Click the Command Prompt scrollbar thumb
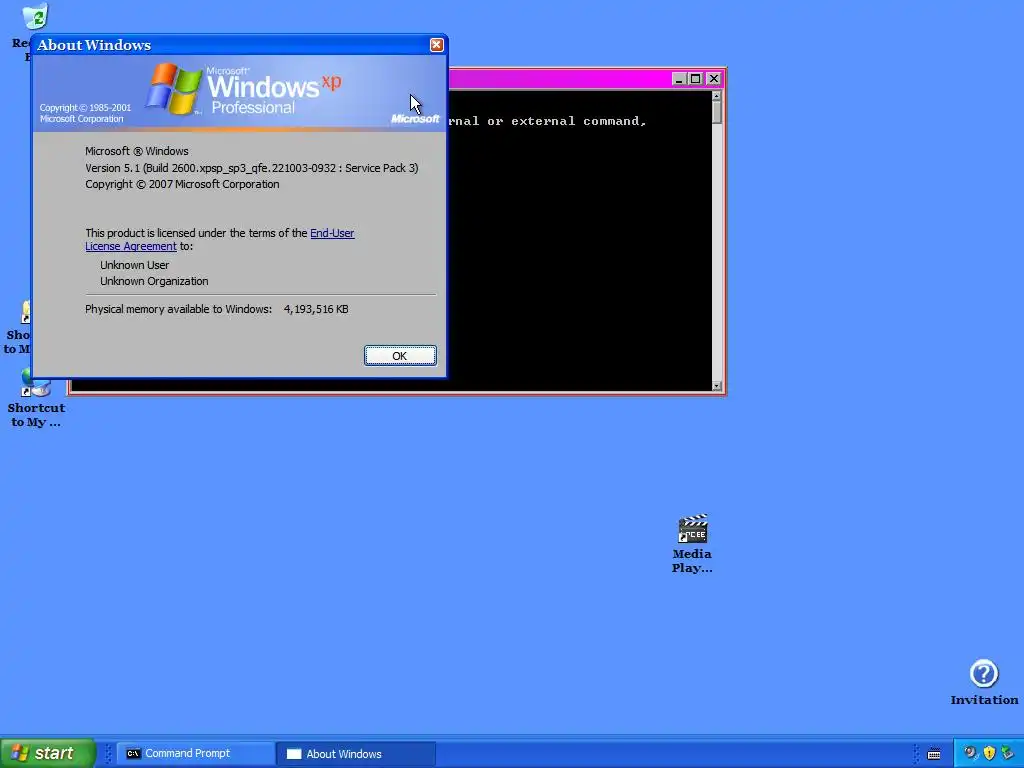Screen dimensions: 1024x768 coord(716,112)
